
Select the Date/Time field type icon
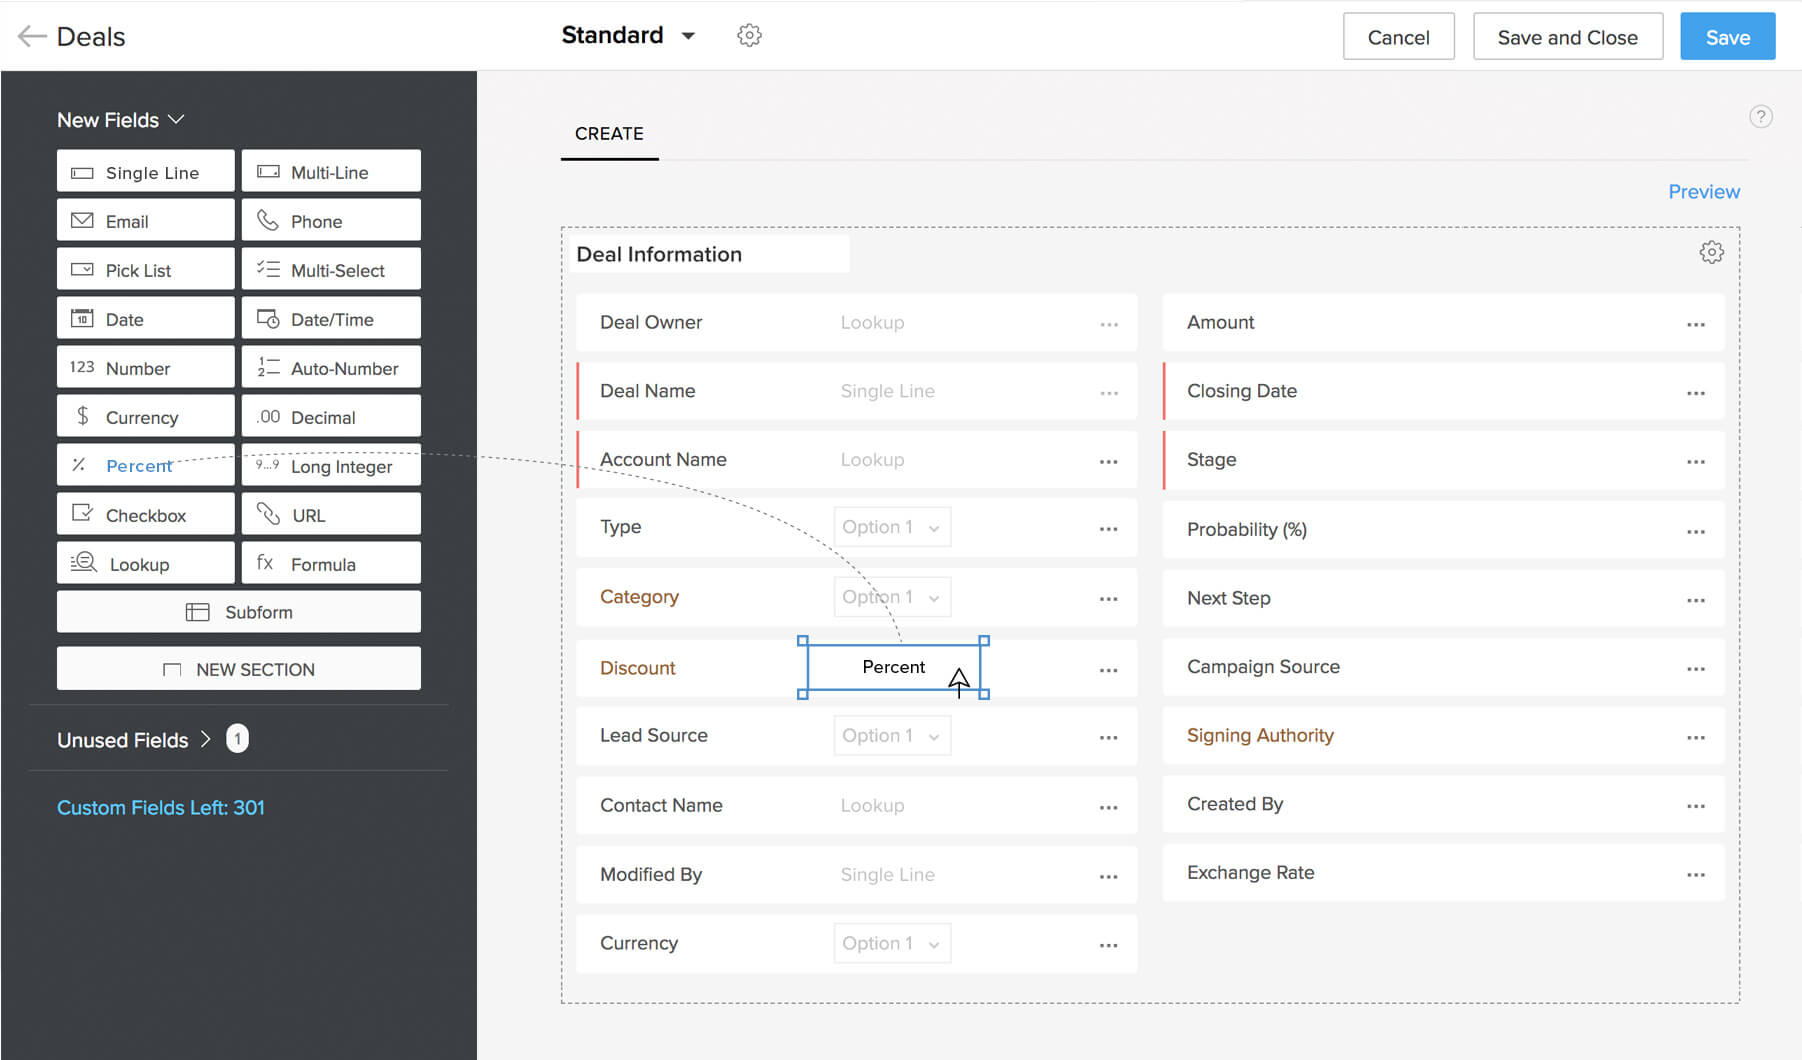click(268, 318)
